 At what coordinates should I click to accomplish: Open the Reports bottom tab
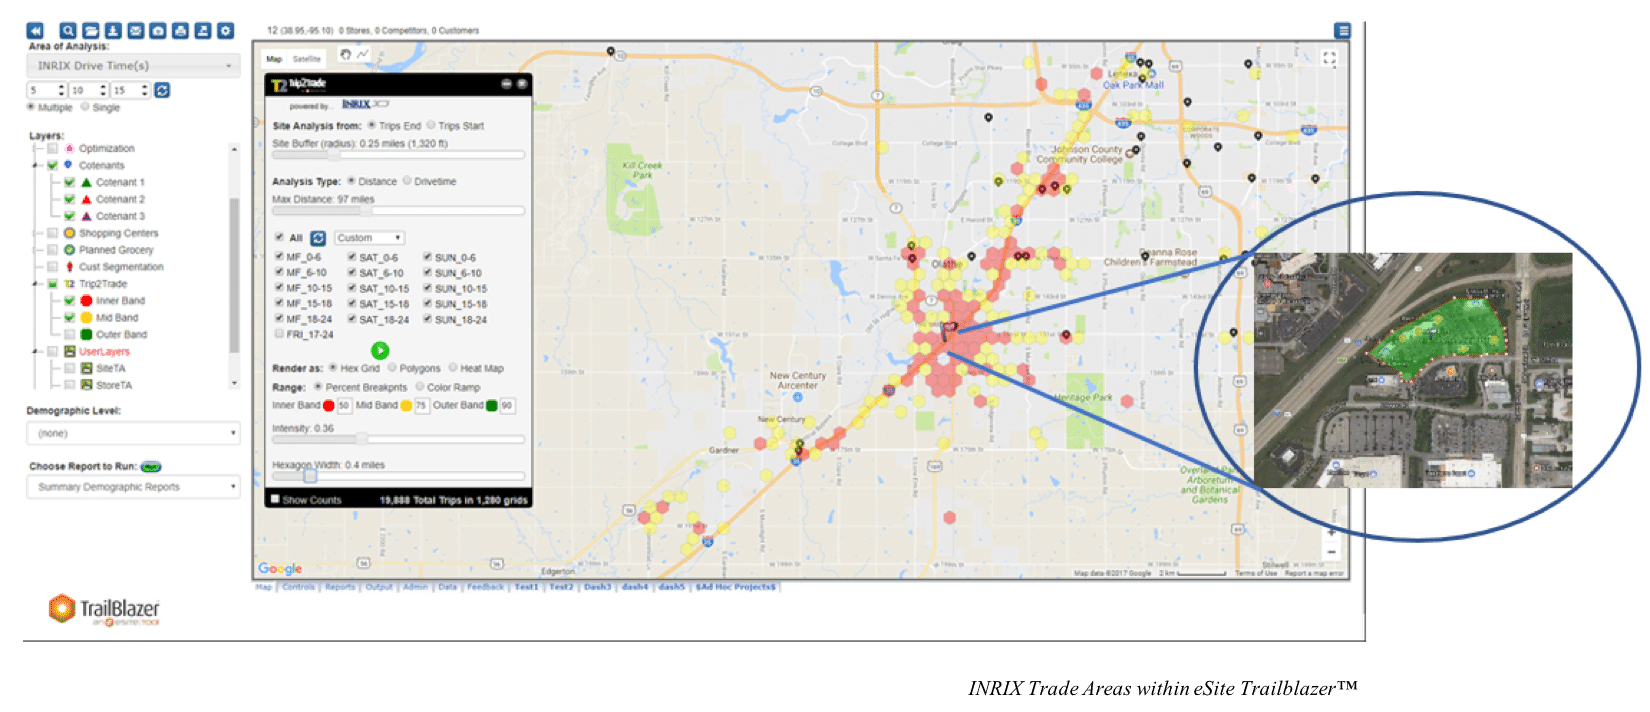pos(340,587)
